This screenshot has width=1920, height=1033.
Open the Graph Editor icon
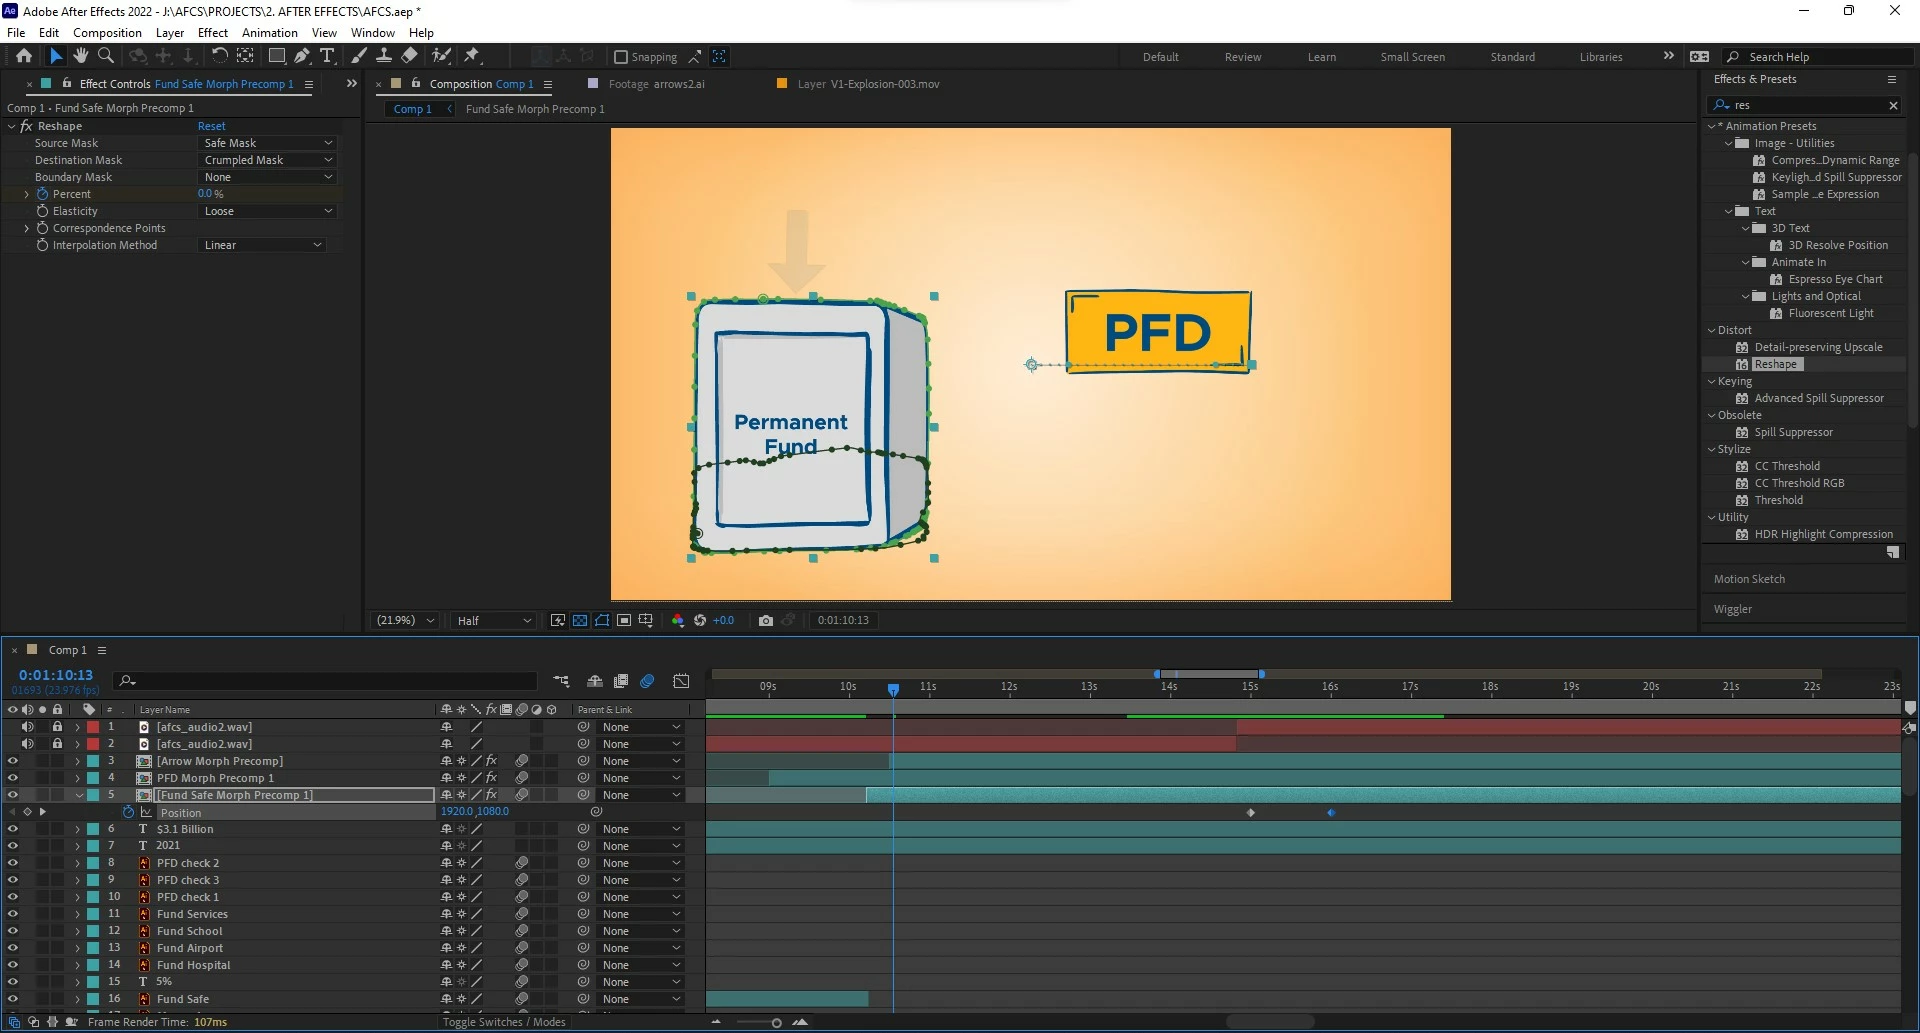[x=681, y=681]
